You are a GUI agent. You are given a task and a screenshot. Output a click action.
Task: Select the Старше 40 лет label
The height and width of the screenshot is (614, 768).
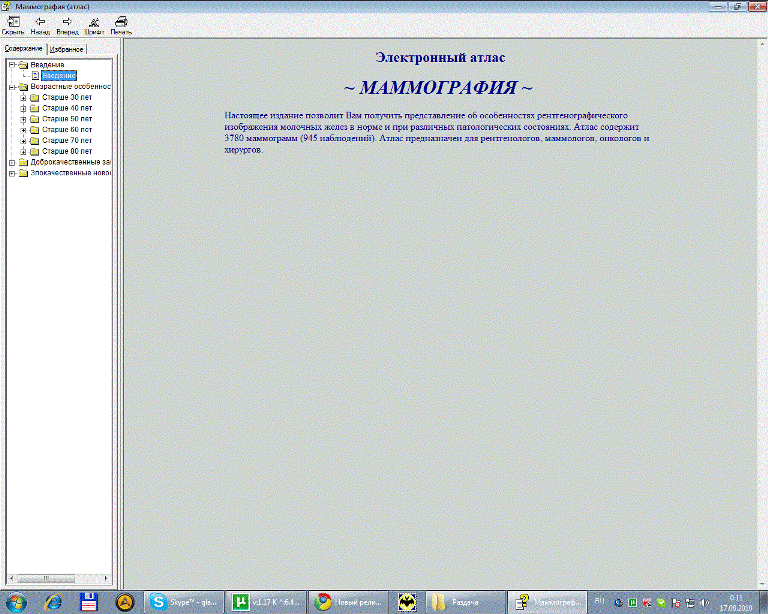(x=67, y=108)
